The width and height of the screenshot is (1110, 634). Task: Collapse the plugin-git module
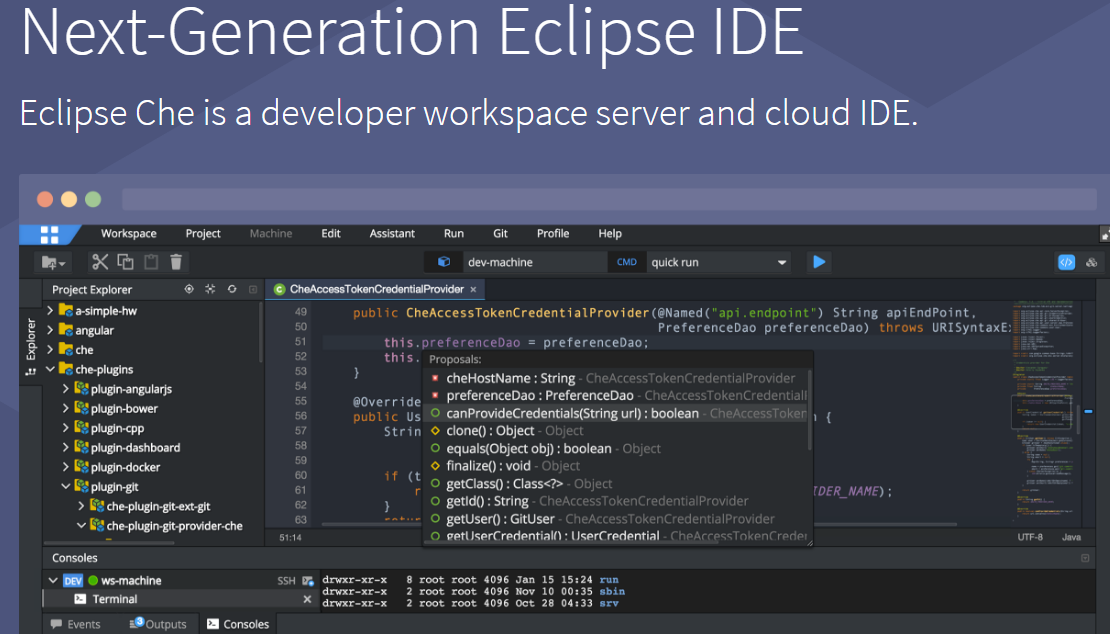coord(66,486)
